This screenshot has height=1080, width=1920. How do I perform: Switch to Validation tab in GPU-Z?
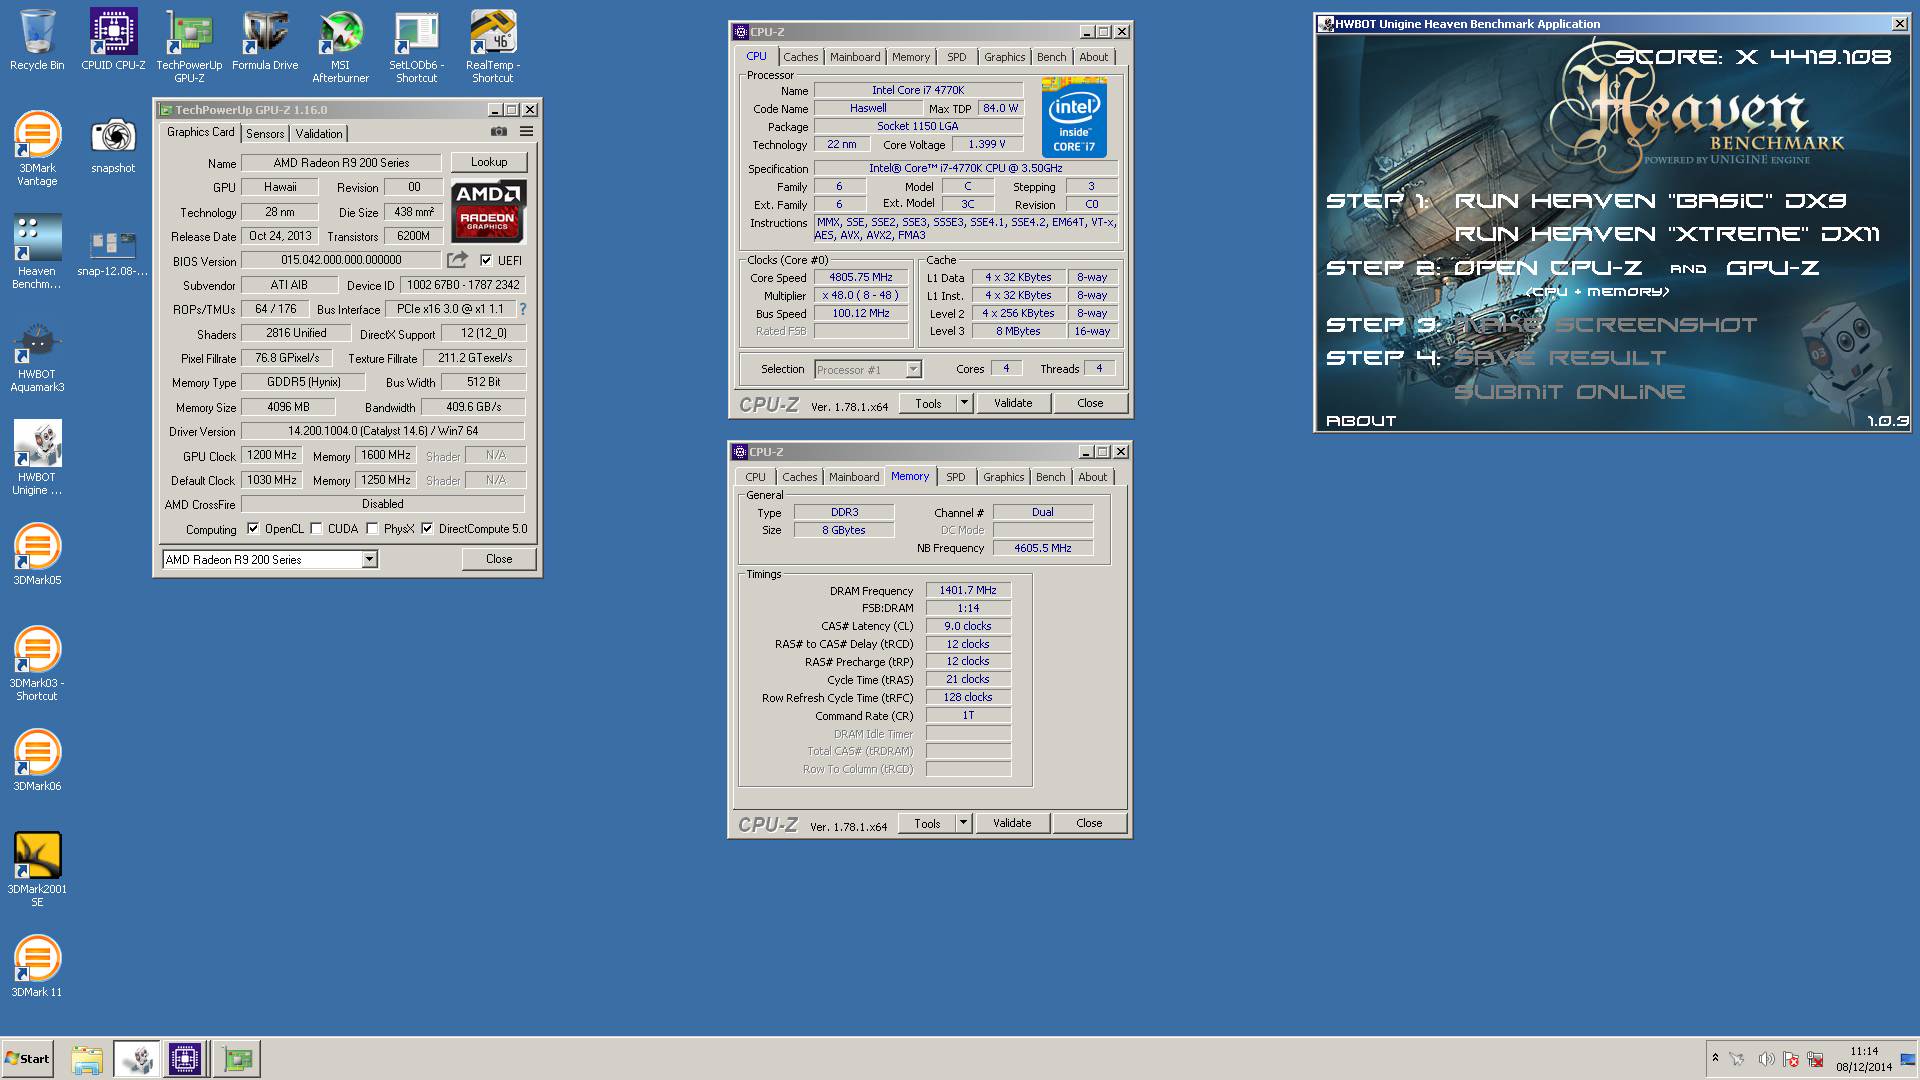[319, 133]
